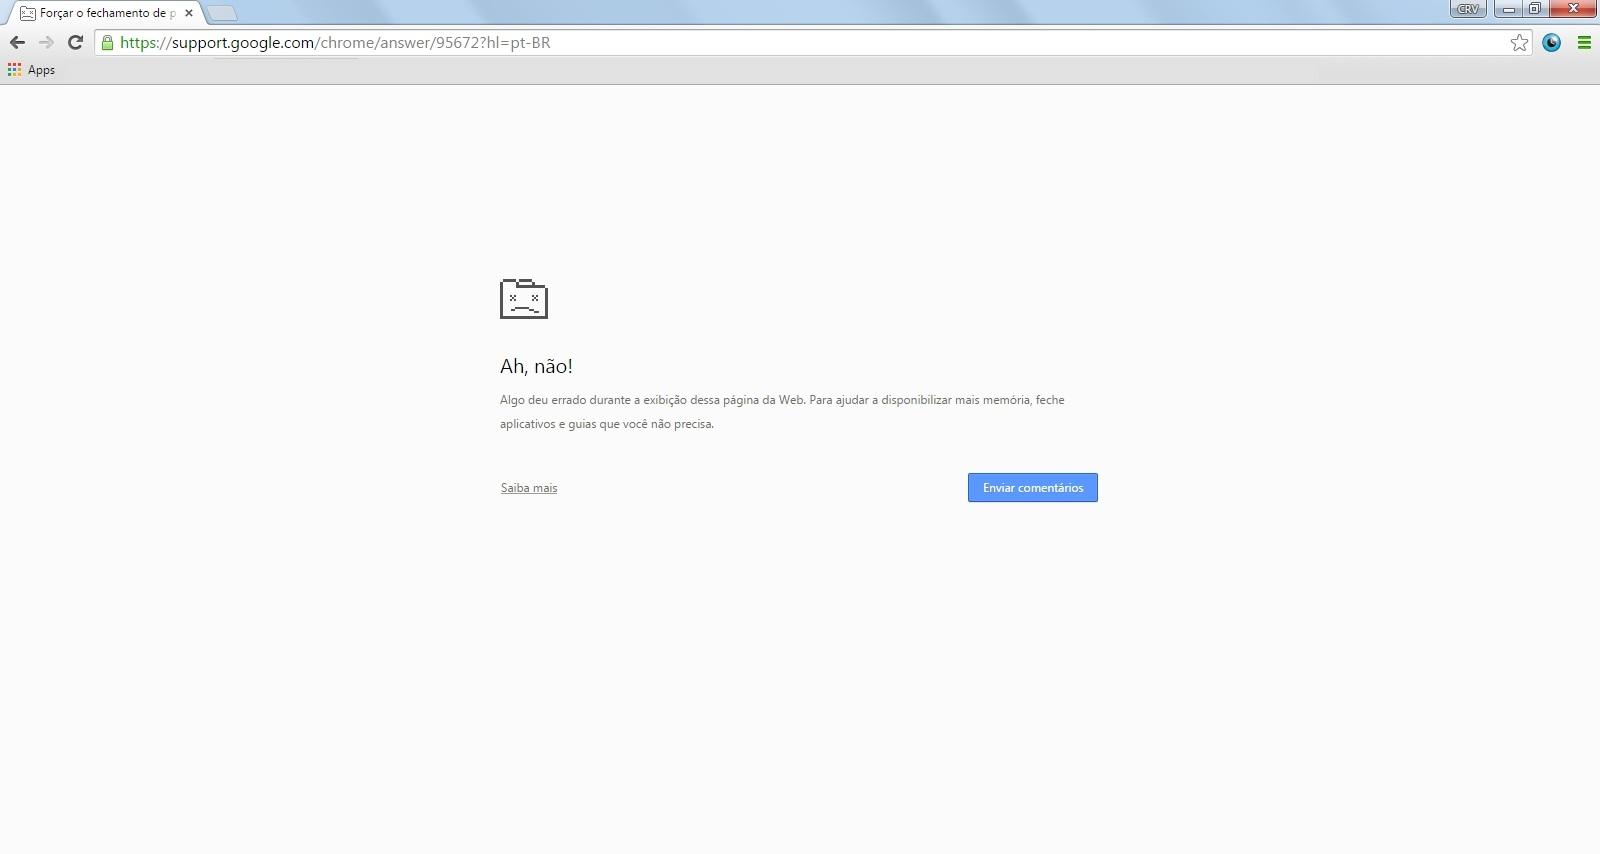Open the CRV profile switcher
The image size is (1600, 854).
point(1467,9)
